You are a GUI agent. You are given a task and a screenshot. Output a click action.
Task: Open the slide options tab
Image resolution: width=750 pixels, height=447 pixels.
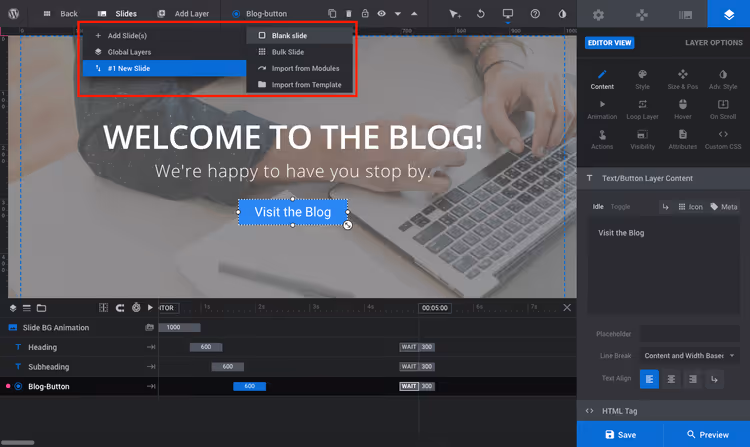click(x=685, y=14)
